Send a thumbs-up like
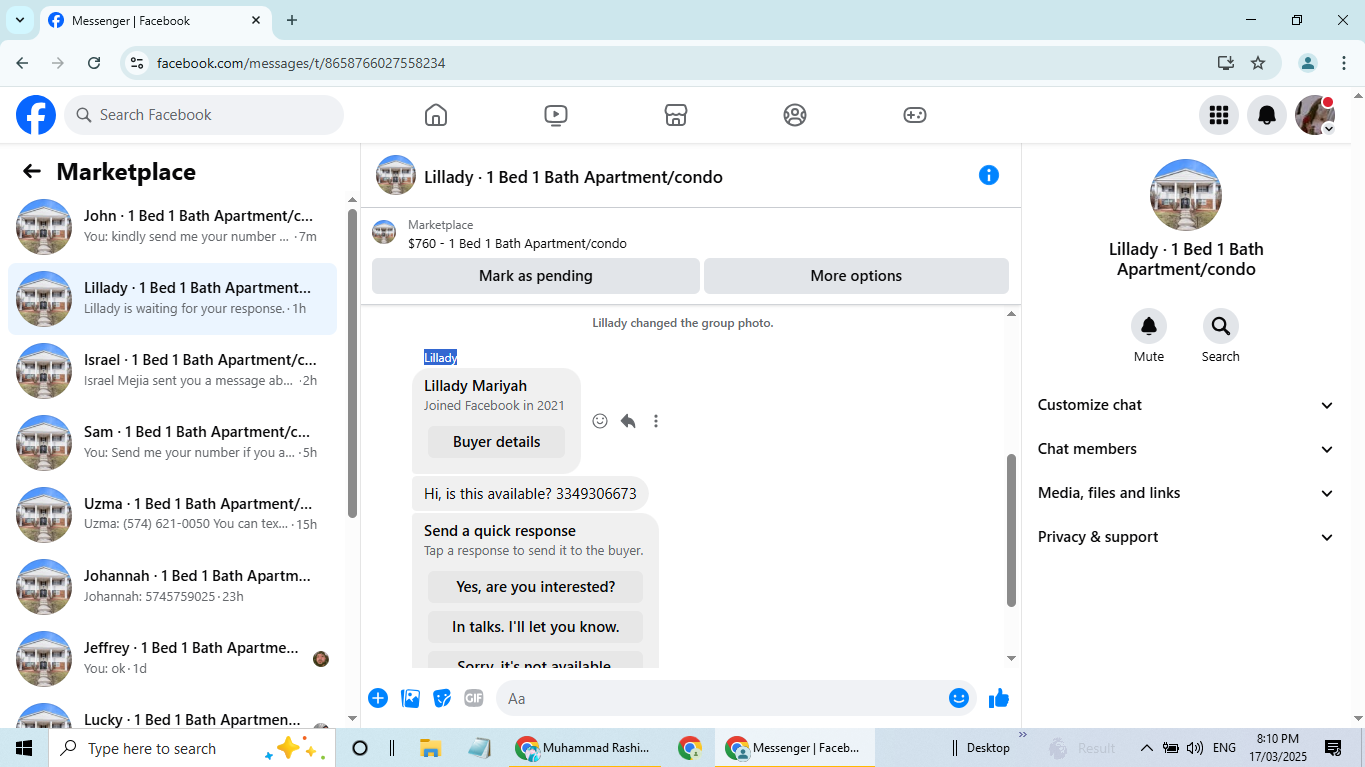Image resolution: width=1365 pixels, height=767 pixels. point(999,698)
